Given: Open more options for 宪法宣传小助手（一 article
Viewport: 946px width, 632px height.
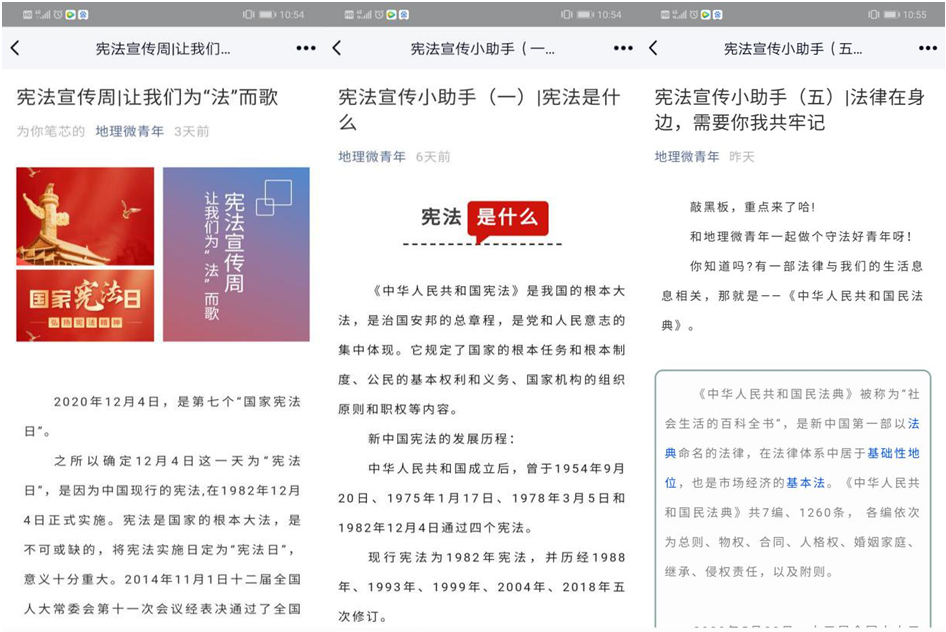Looking at the screenshot, I should tap(623, 48).
